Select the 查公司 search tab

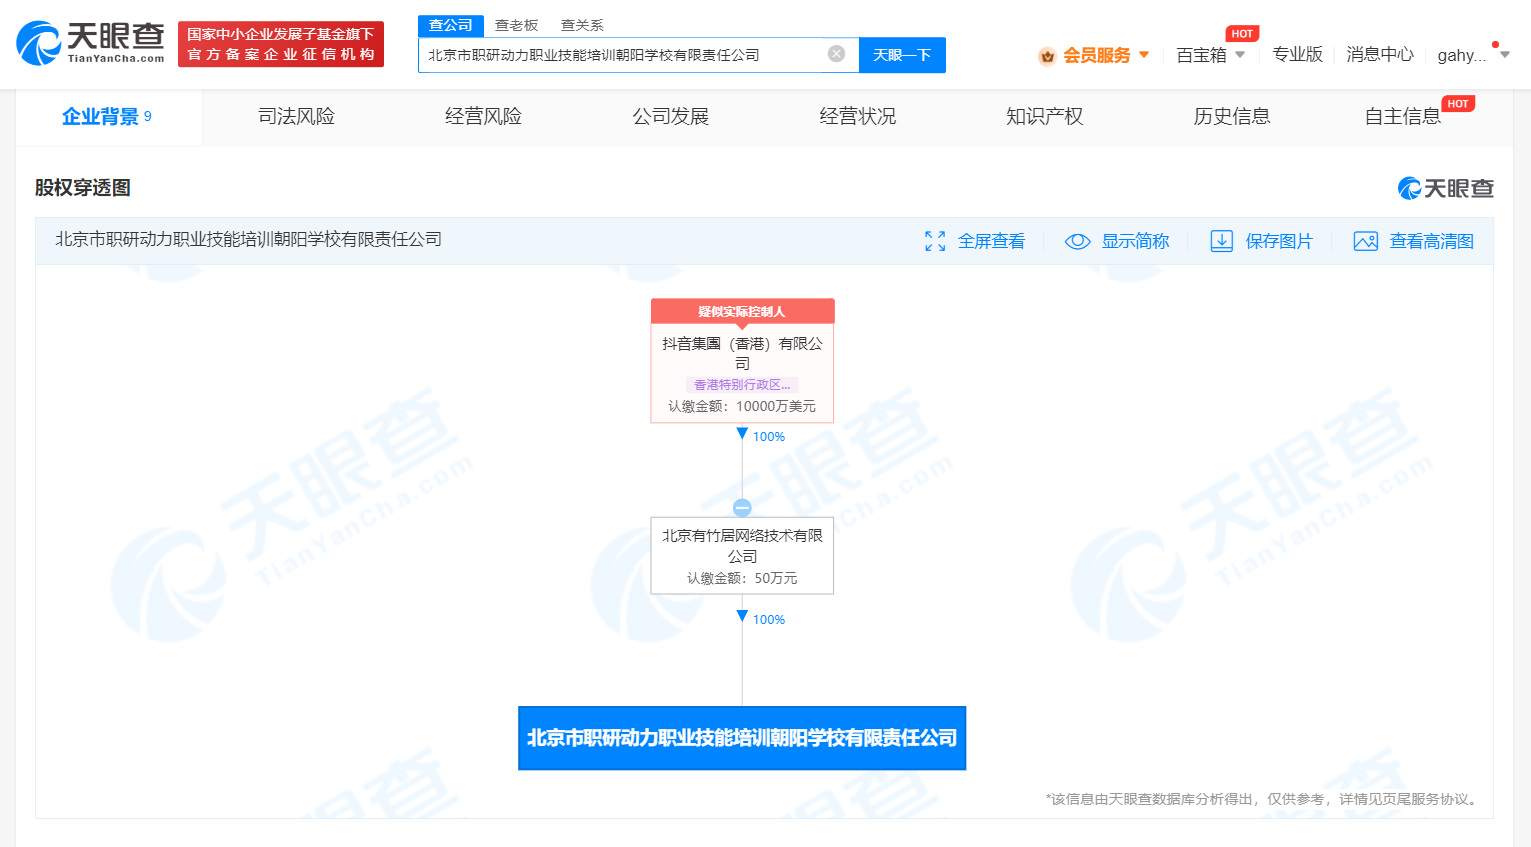(451, 25)
